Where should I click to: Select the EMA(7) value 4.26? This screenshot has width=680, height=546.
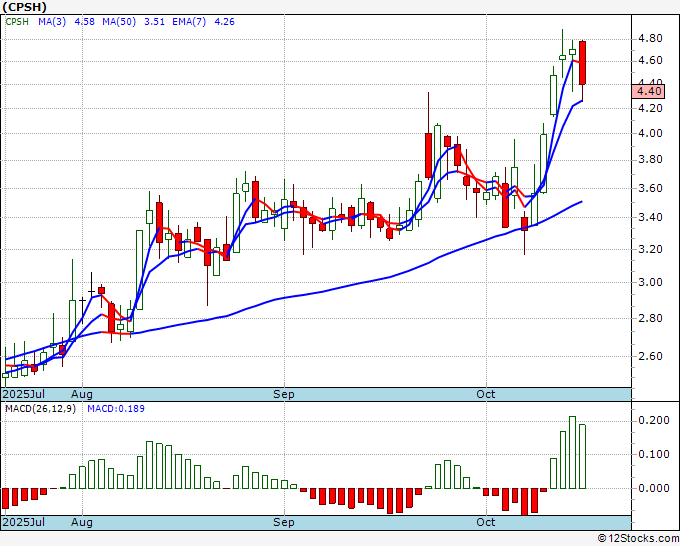[225, 22]
